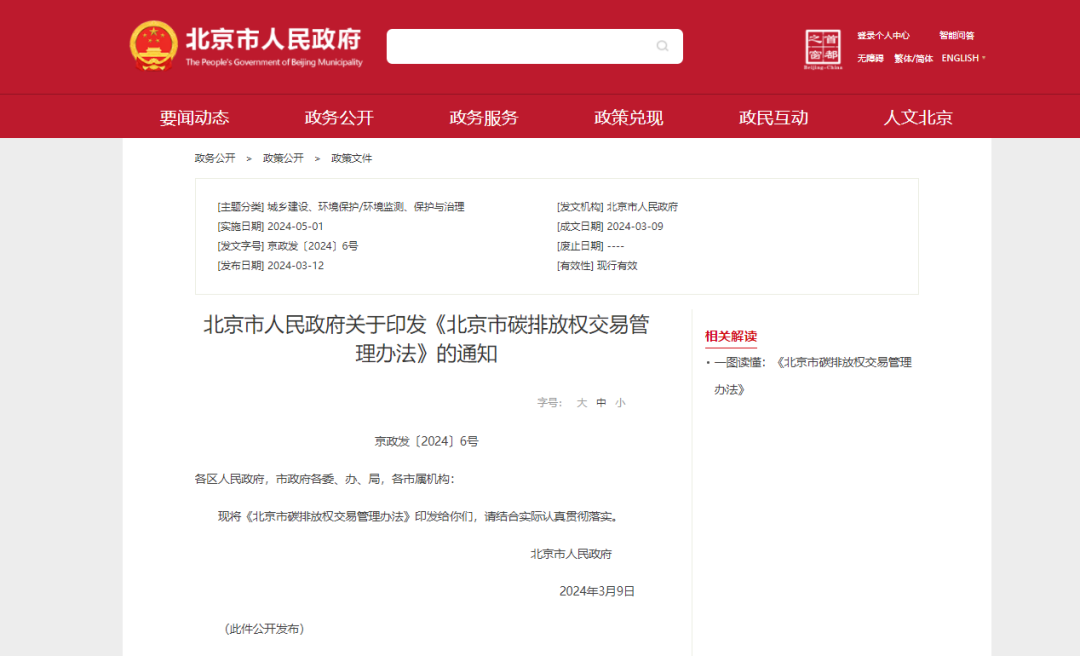Open the 政务服务 menu
This screenshot has width=1080, height=656.
pos(484,117)
